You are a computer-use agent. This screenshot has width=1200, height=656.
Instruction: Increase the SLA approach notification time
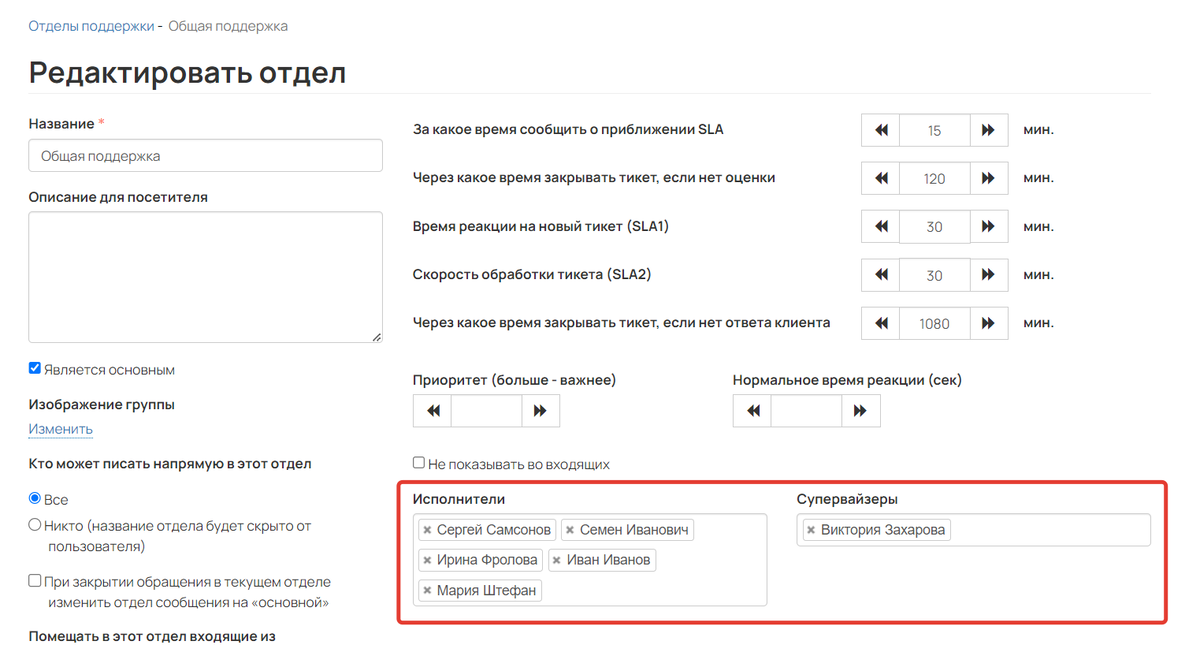click(989, 130)
